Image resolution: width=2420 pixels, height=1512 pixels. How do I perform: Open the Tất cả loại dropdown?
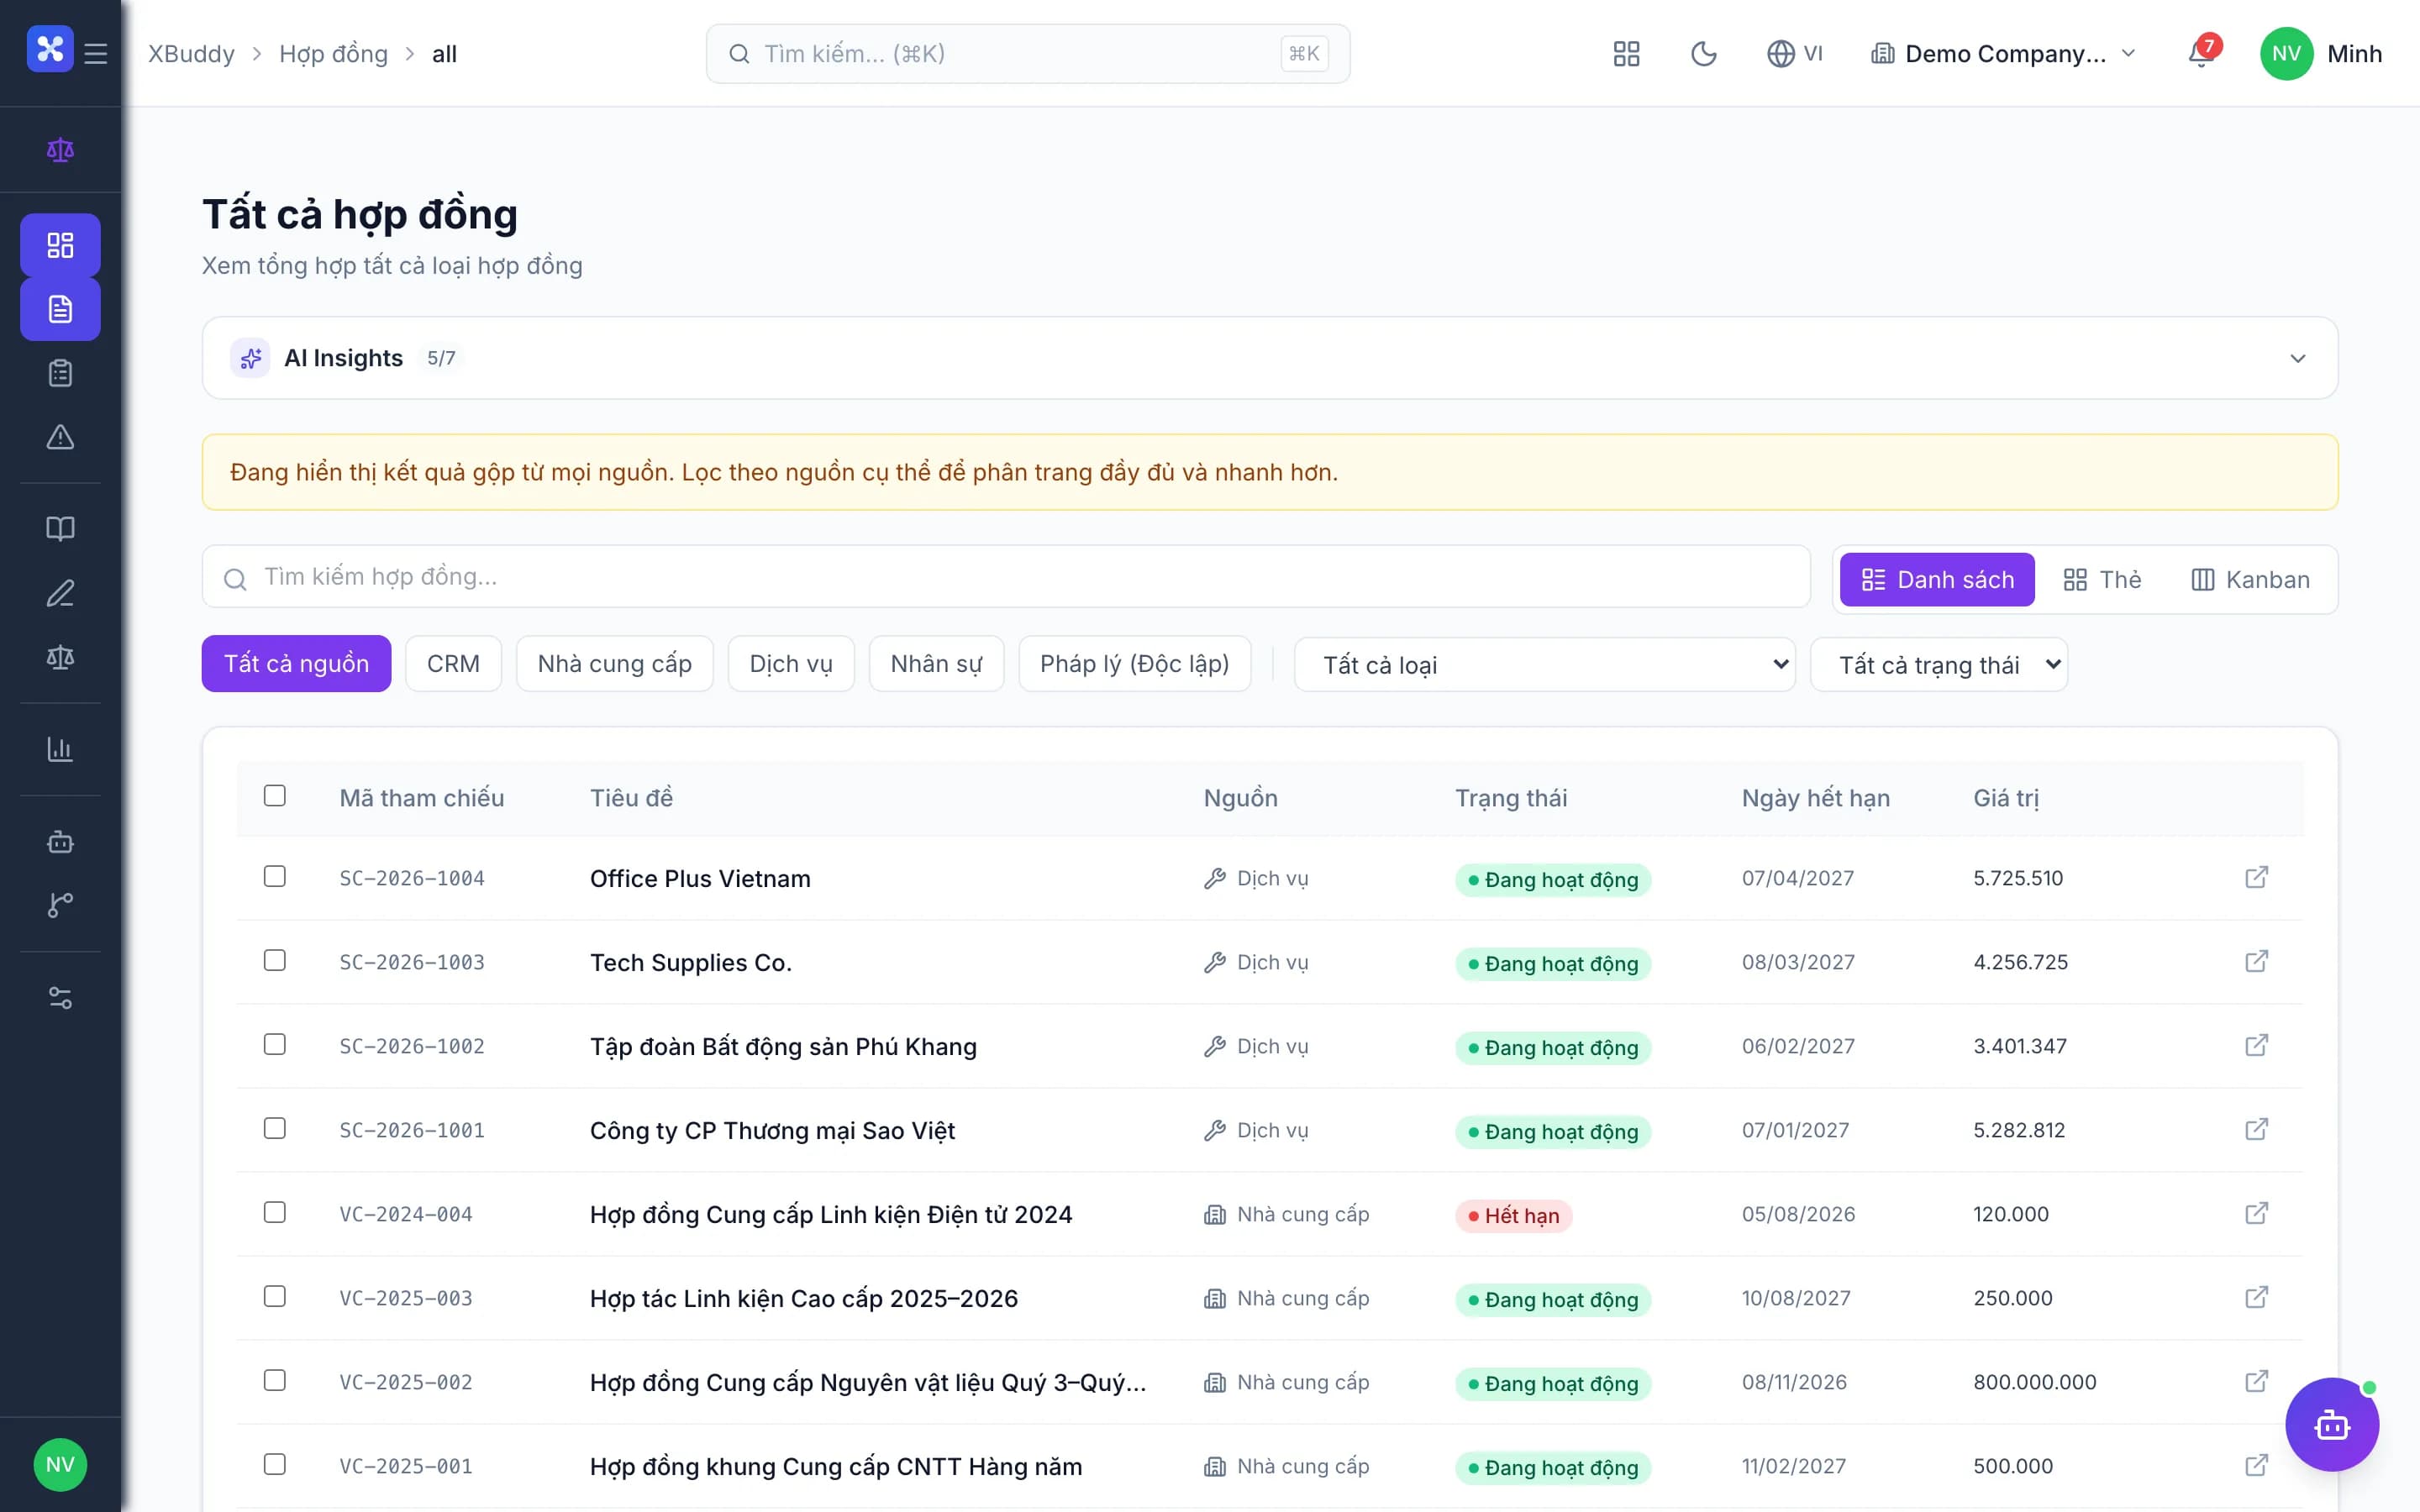pos(1544,664)
